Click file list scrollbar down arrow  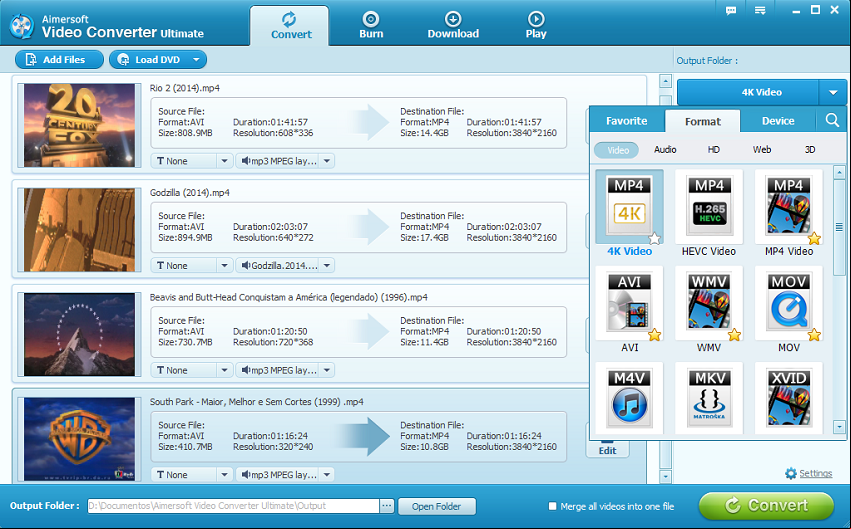click(665, 476)
